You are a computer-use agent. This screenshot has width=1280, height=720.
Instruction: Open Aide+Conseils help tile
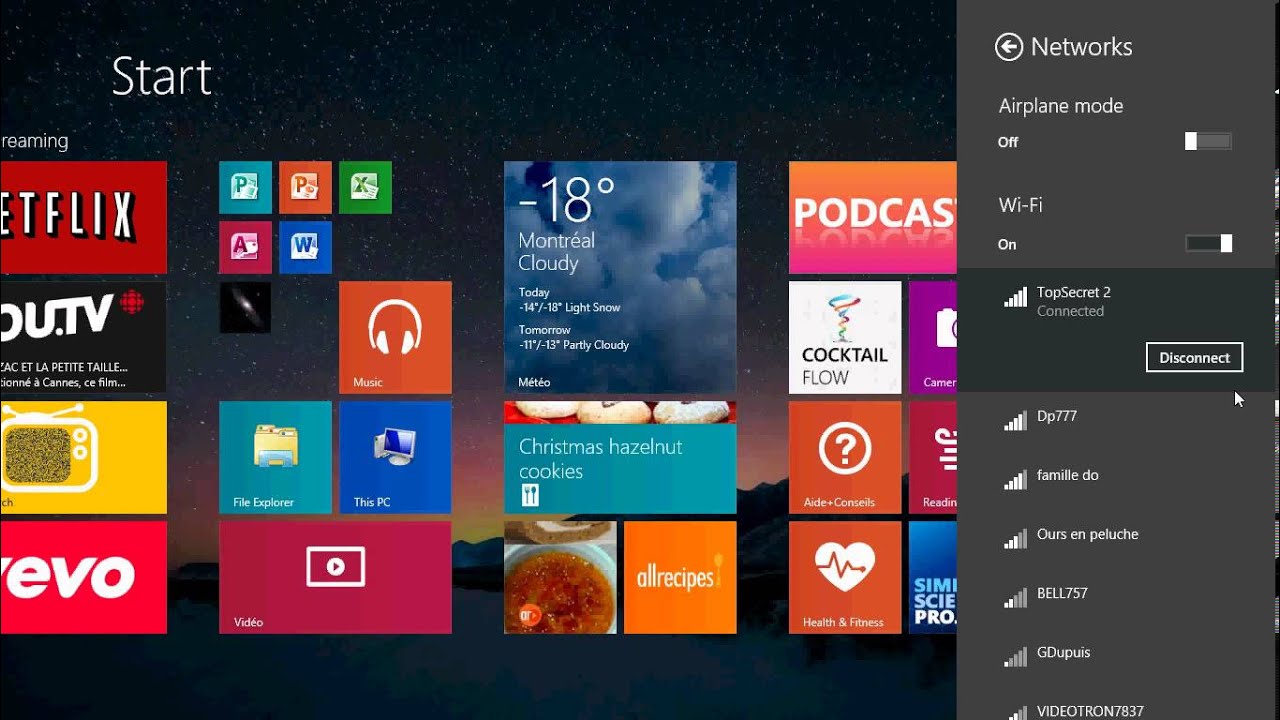pos(845,457)
